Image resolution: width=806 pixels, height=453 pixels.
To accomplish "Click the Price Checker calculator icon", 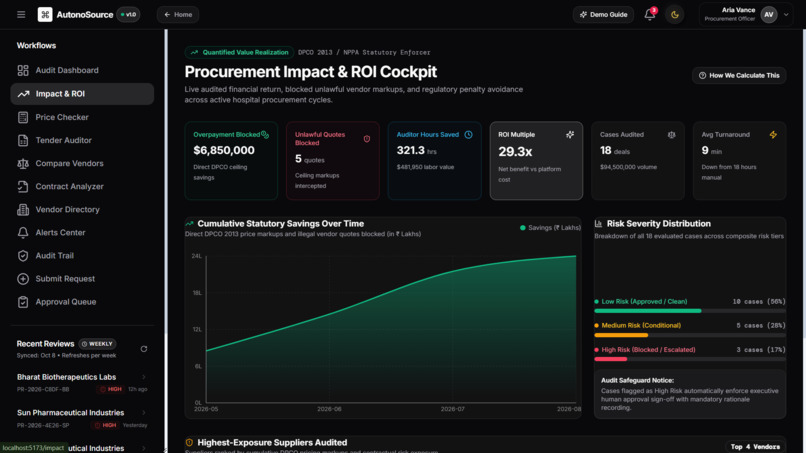I will coord(23,117).
